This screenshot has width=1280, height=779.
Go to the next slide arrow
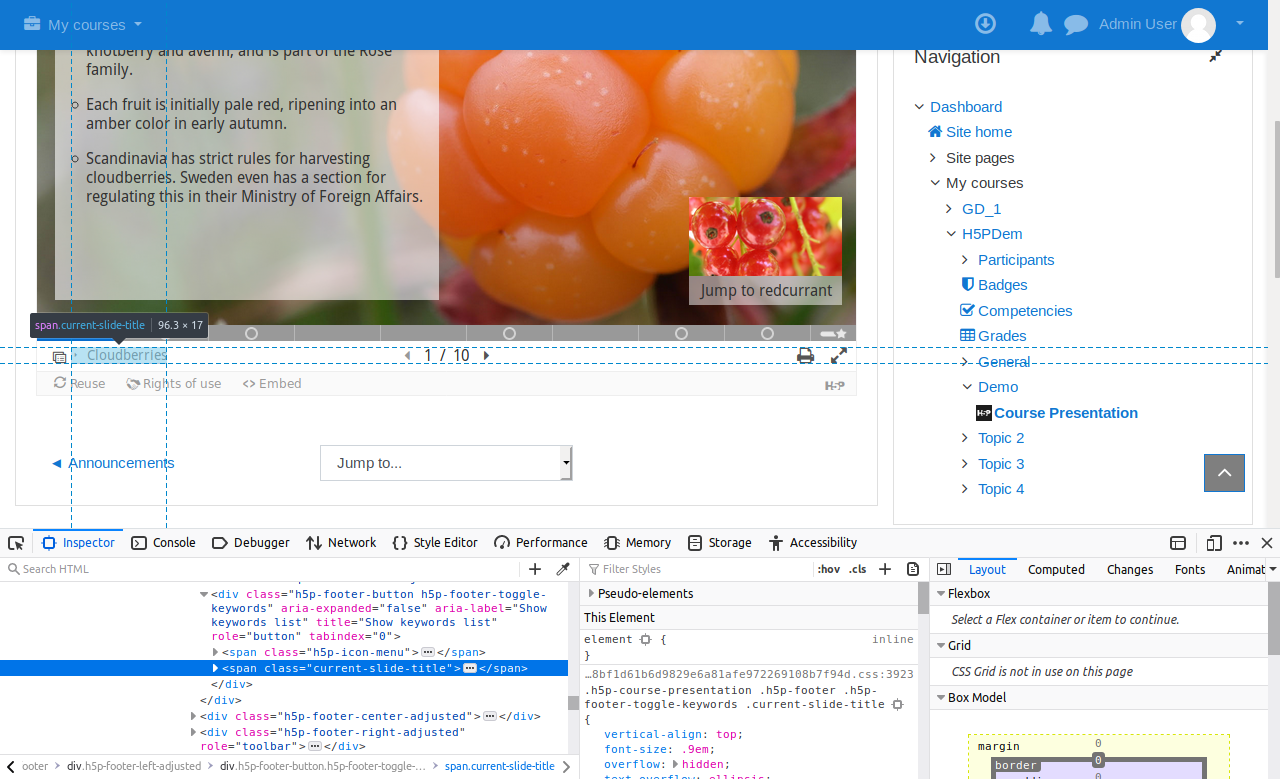click(x=487, y=355)
